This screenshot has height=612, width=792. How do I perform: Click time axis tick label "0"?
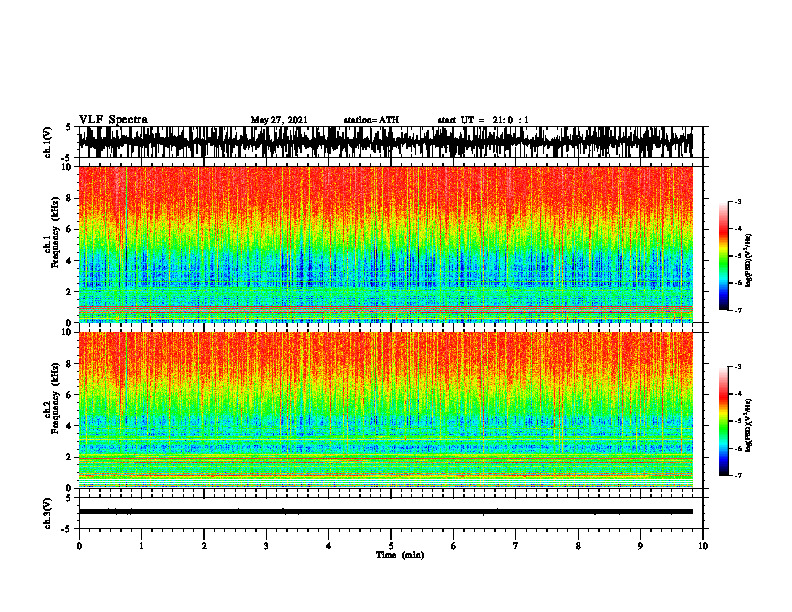(x=79, y=546)
